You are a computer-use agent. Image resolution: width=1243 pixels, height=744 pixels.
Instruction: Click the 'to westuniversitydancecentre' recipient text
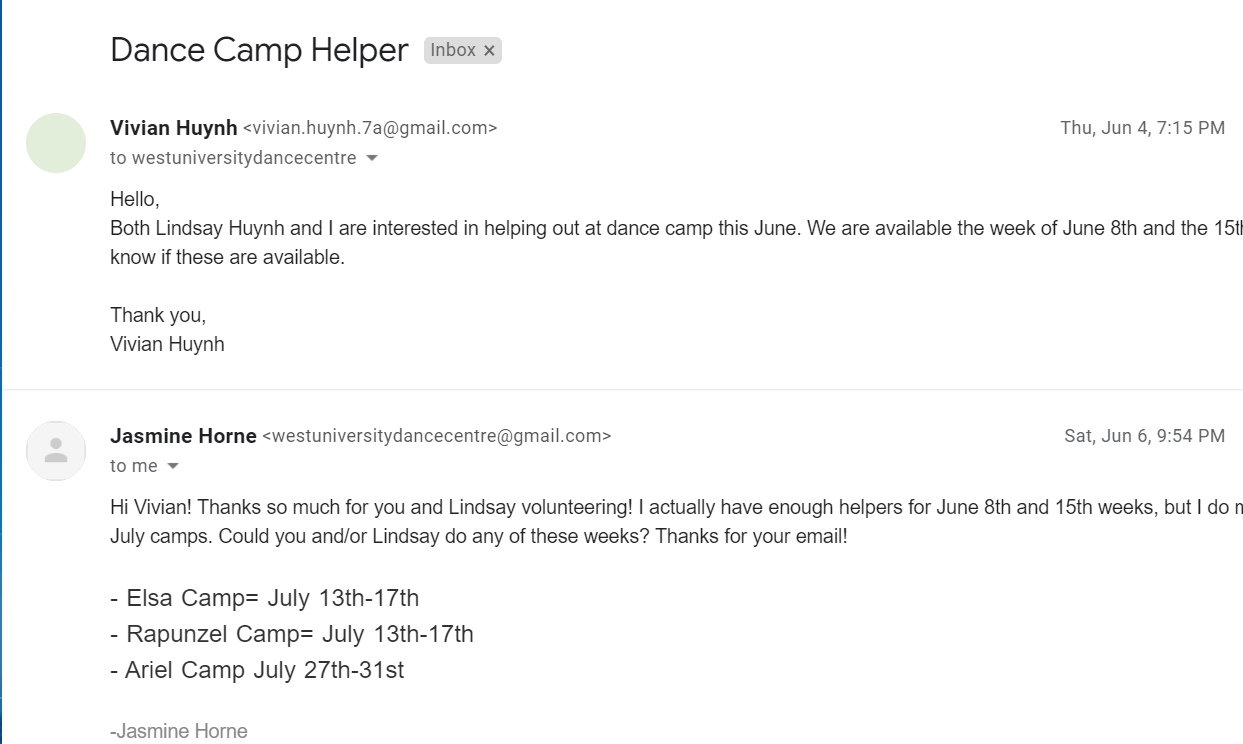pos(233,158)
